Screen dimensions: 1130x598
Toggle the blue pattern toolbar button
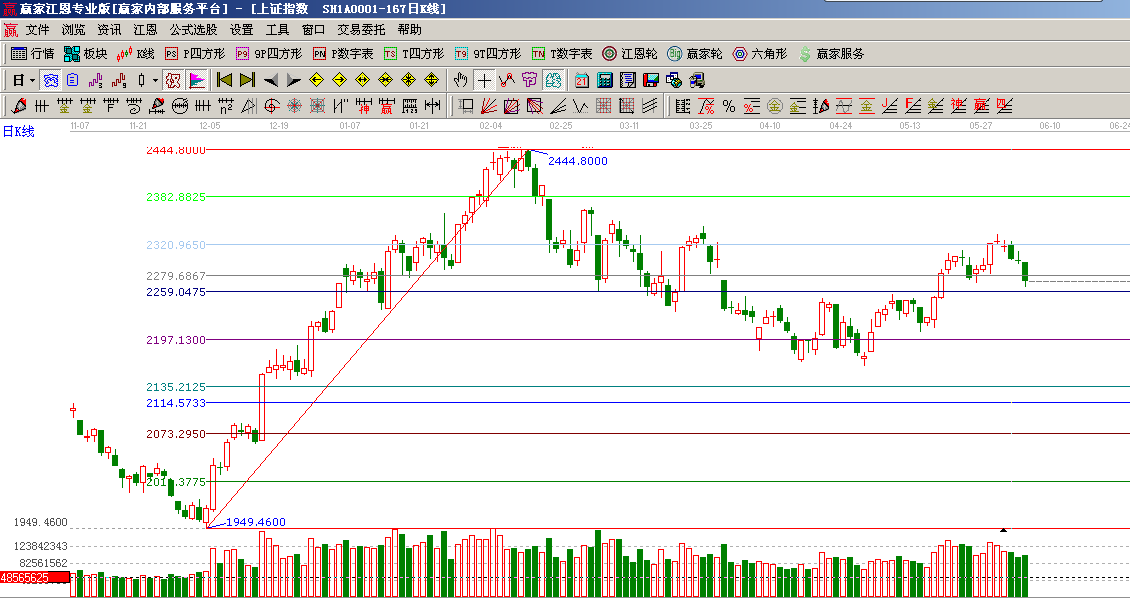(x=49, y=80)
